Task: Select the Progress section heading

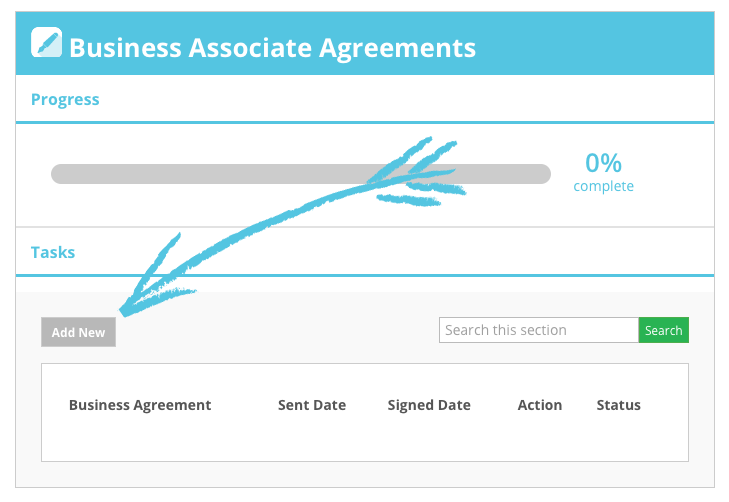Action: (x=65, y=99)
